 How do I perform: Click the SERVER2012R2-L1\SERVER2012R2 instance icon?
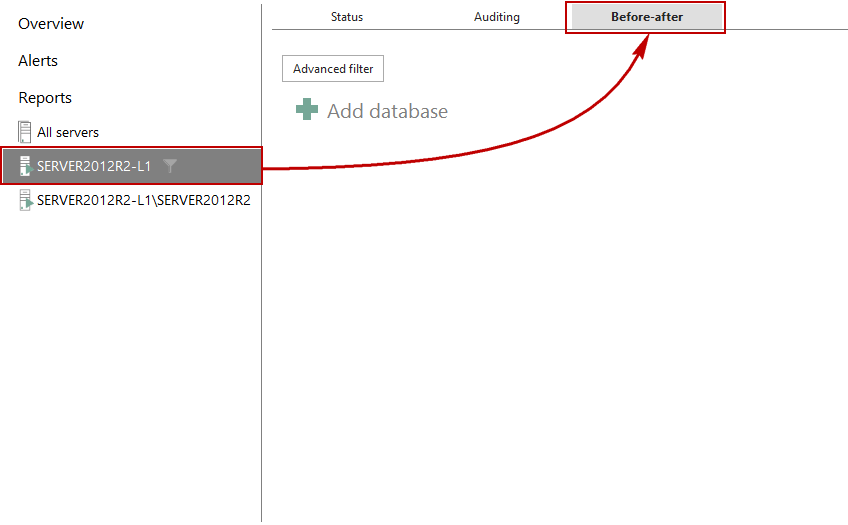[25, 200]
